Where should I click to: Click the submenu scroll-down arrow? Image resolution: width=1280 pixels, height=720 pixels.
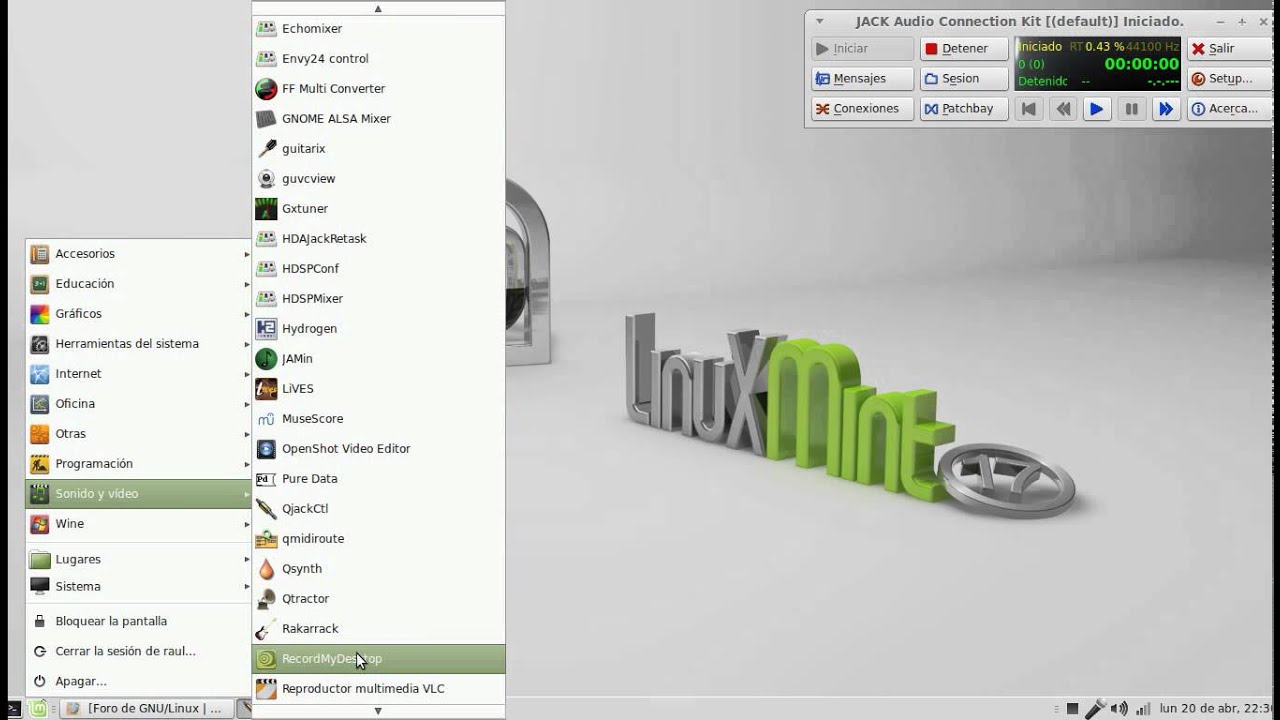pos(378,711)
